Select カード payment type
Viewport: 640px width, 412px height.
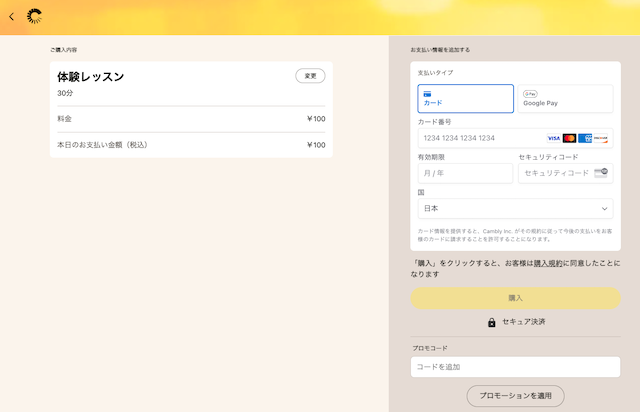465,98
